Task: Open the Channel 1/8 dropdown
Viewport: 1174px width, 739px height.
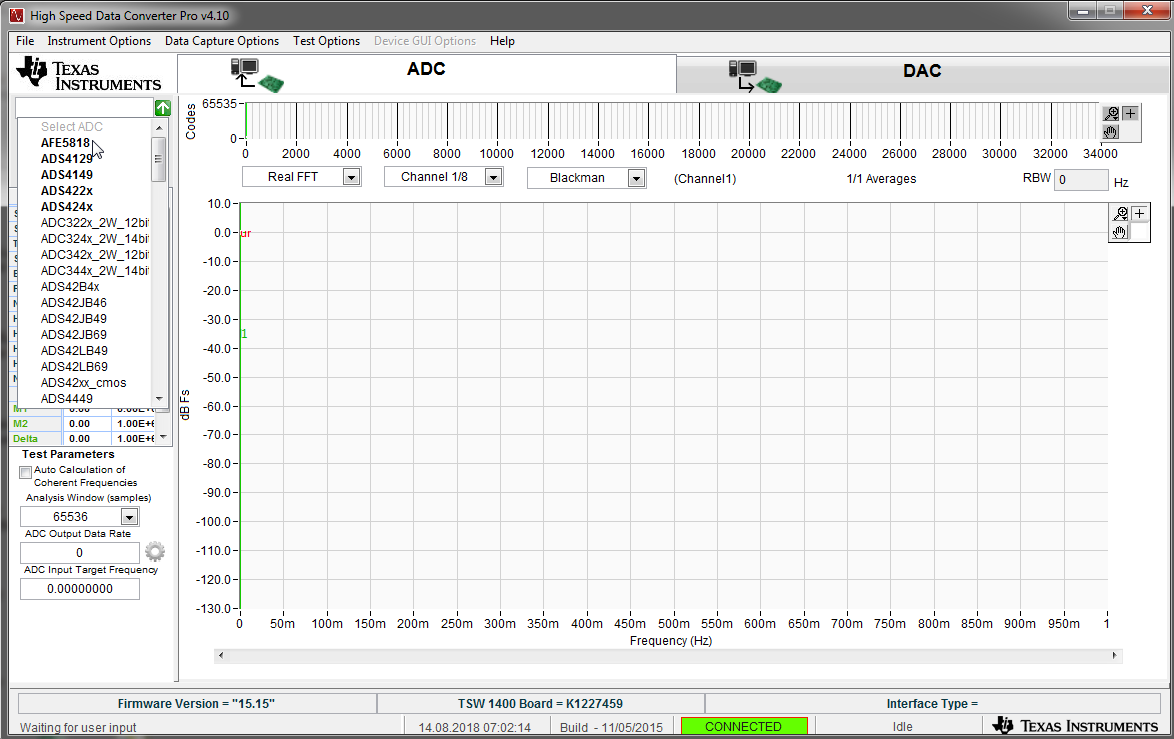Action: 493,177
